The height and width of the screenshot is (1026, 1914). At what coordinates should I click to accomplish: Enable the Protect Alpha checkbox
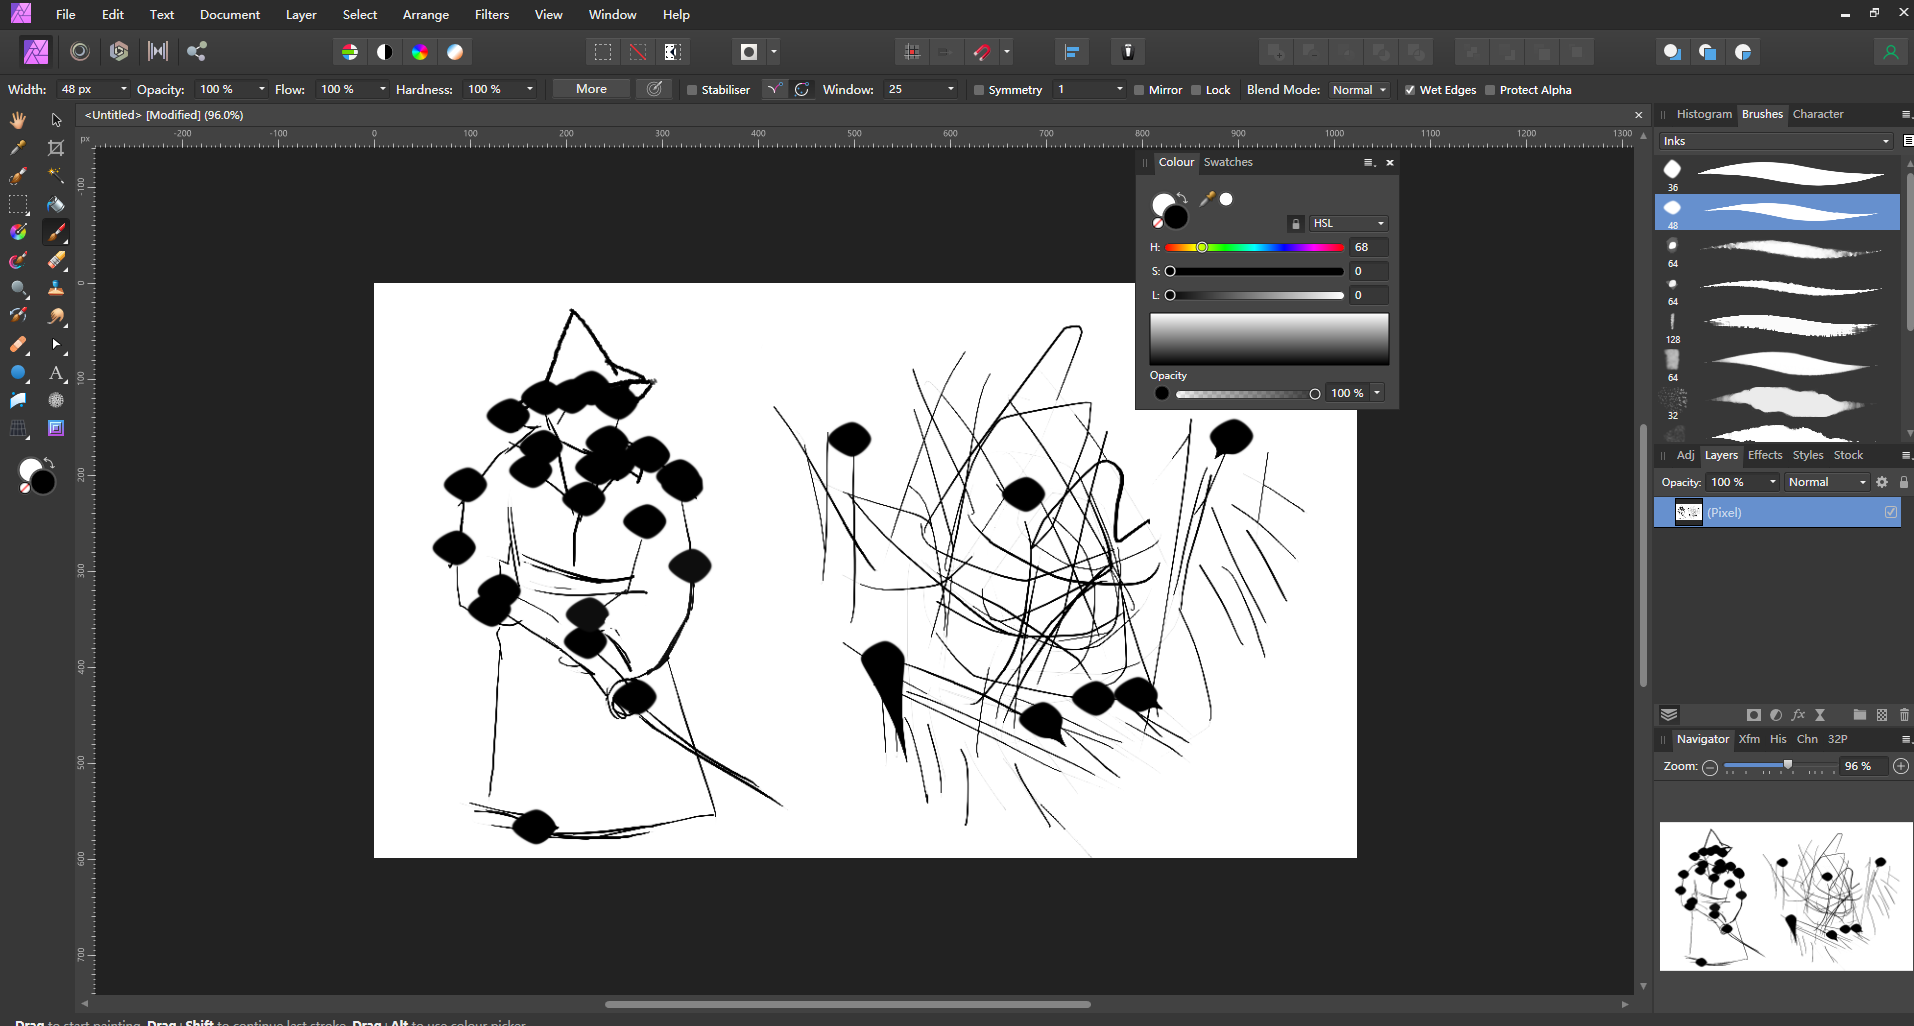tap(1490, 90)
